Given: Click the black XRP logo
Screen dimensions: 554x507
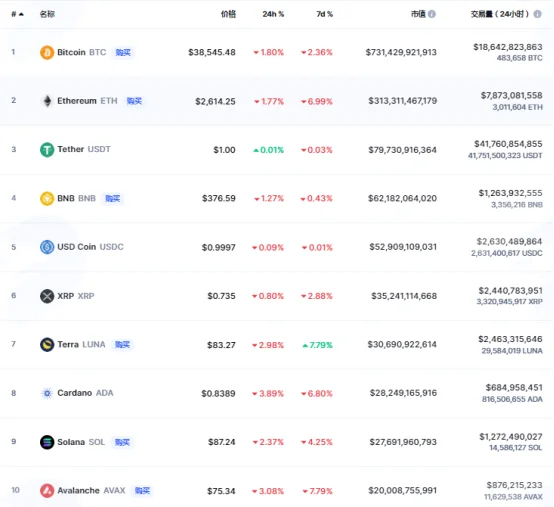Looking at the screenshot, I should [x=47, y=296].
